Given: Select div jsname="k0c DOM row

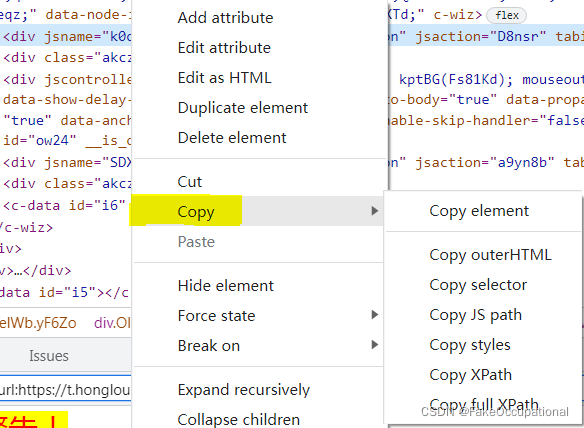Looking at the screenshot, I should tap(67, 37).
